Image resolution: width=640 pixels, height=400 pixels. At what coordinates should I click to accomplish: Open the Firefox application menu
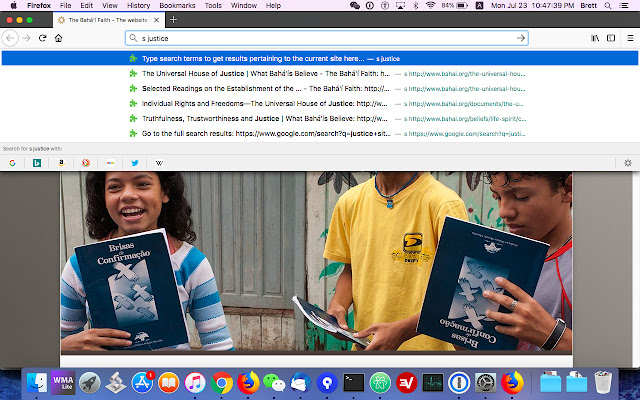coord(39,5)
